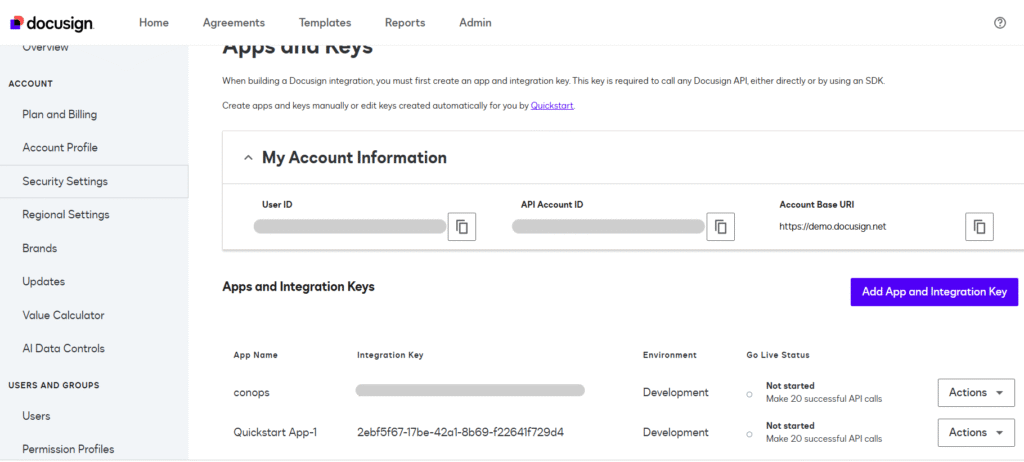Go to the Home tab
1024x462 pixels.
tap(154, 22)
